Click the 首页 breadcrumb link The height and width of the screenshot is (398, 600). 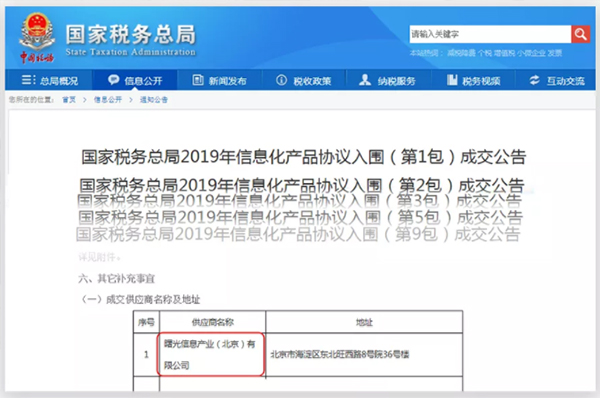tap(69, 100)
